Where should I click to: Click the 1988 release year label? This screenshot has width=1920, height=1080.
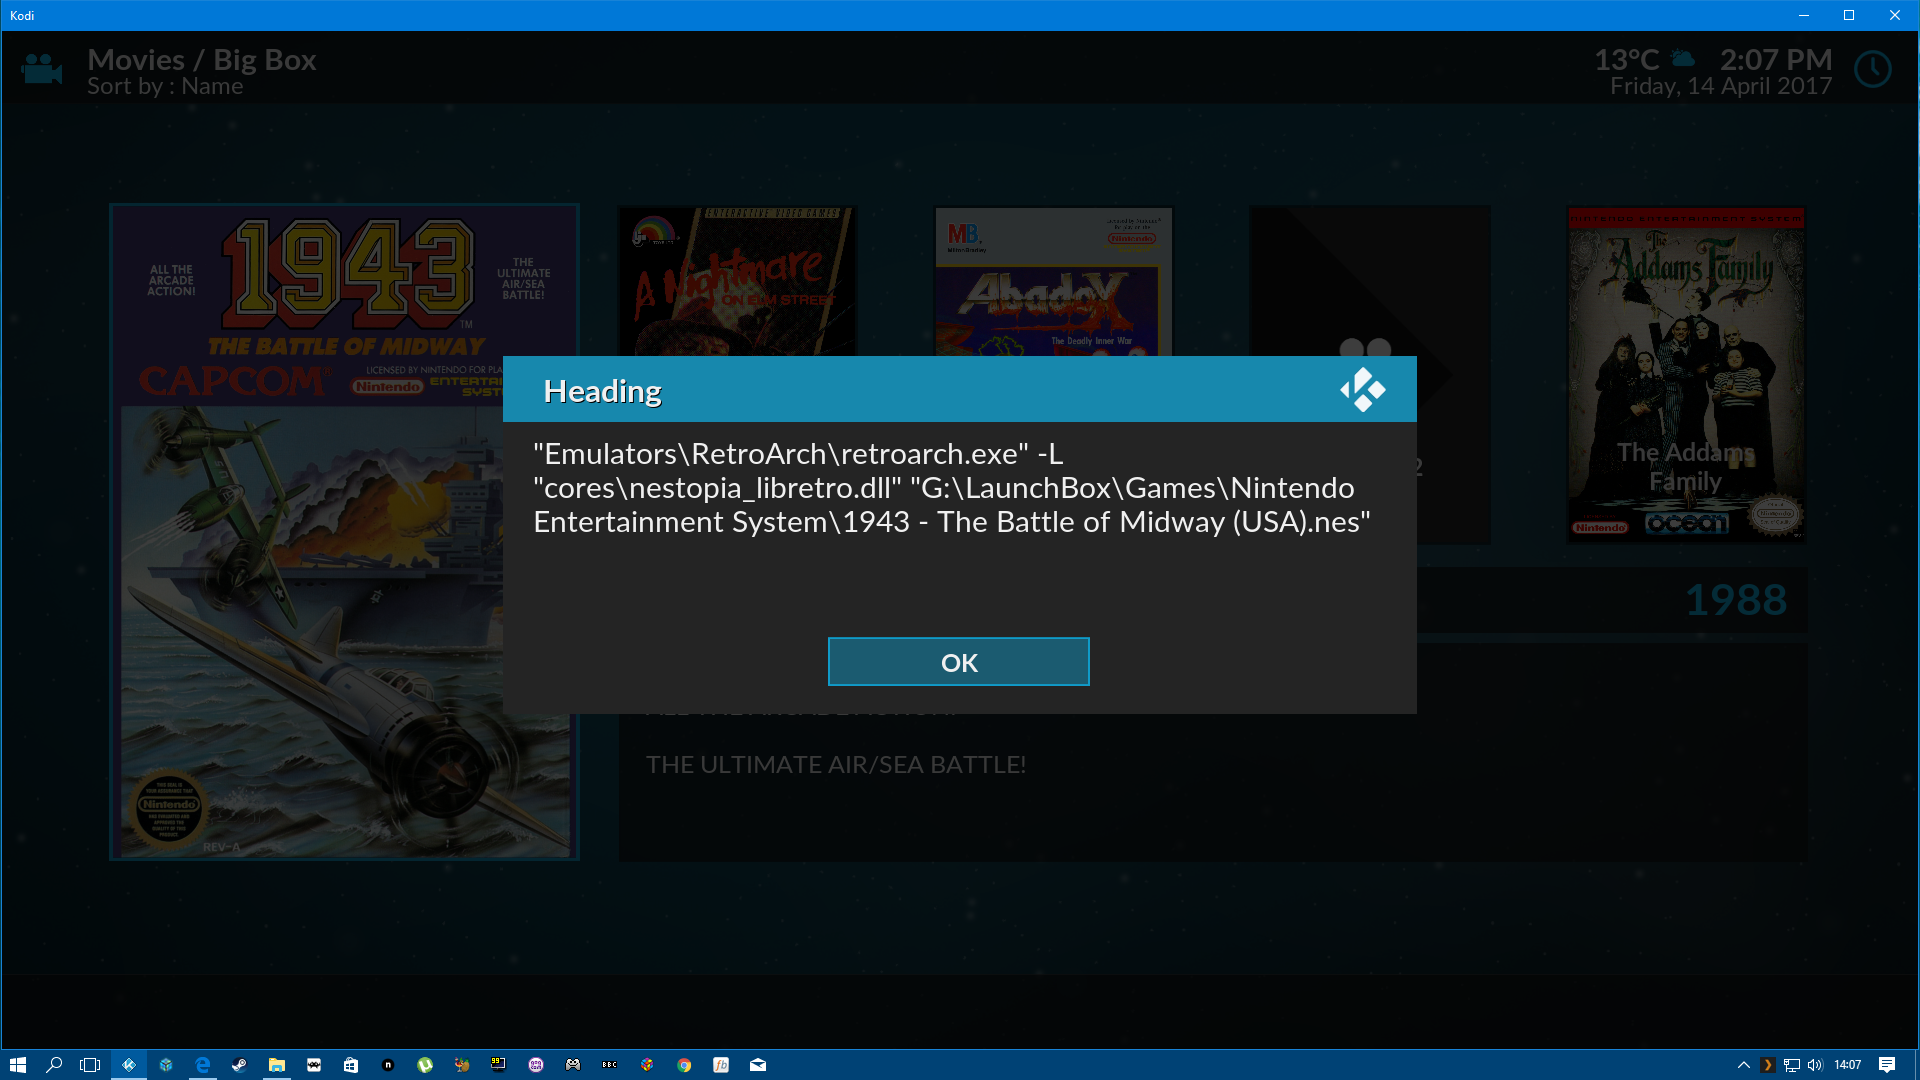click(1736, 600)
